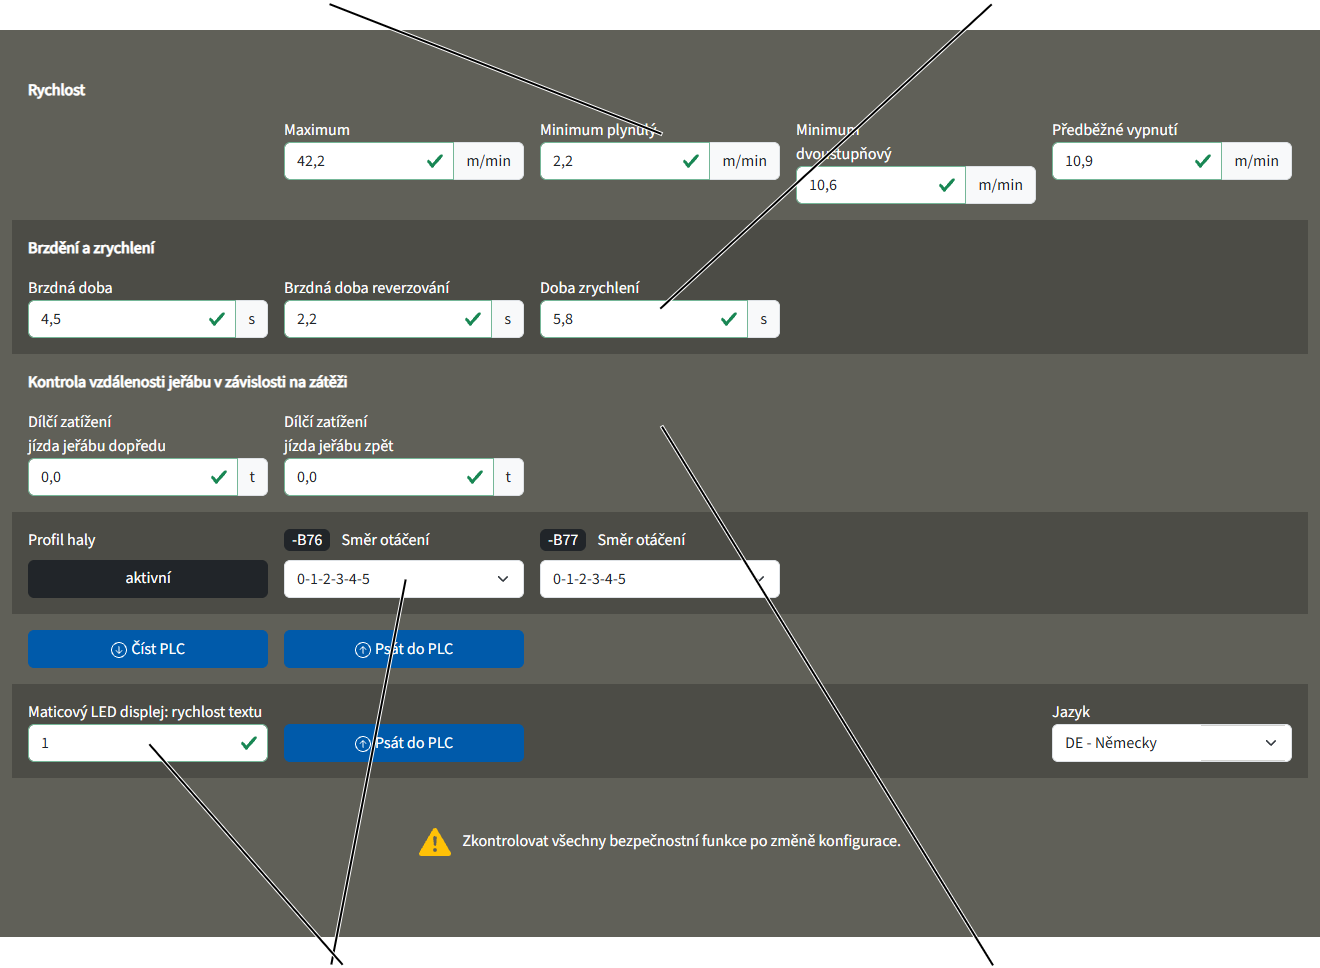Click the warning triangle icon
The image size is (1320, 968).
[x=435, y=842]
